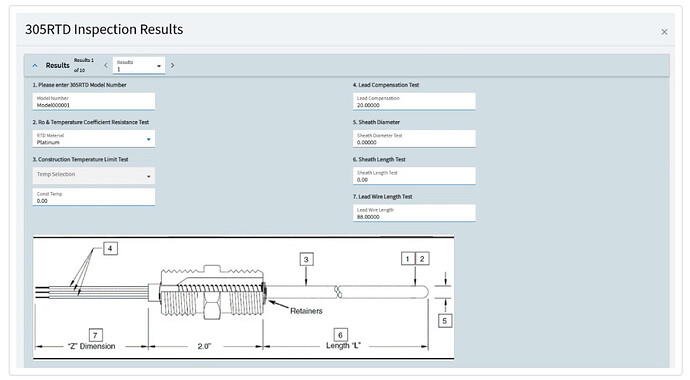Click the Retainers label in the diagram
Image resolution: width=690 pixels, height=380 pixels.
click(306, 311)
